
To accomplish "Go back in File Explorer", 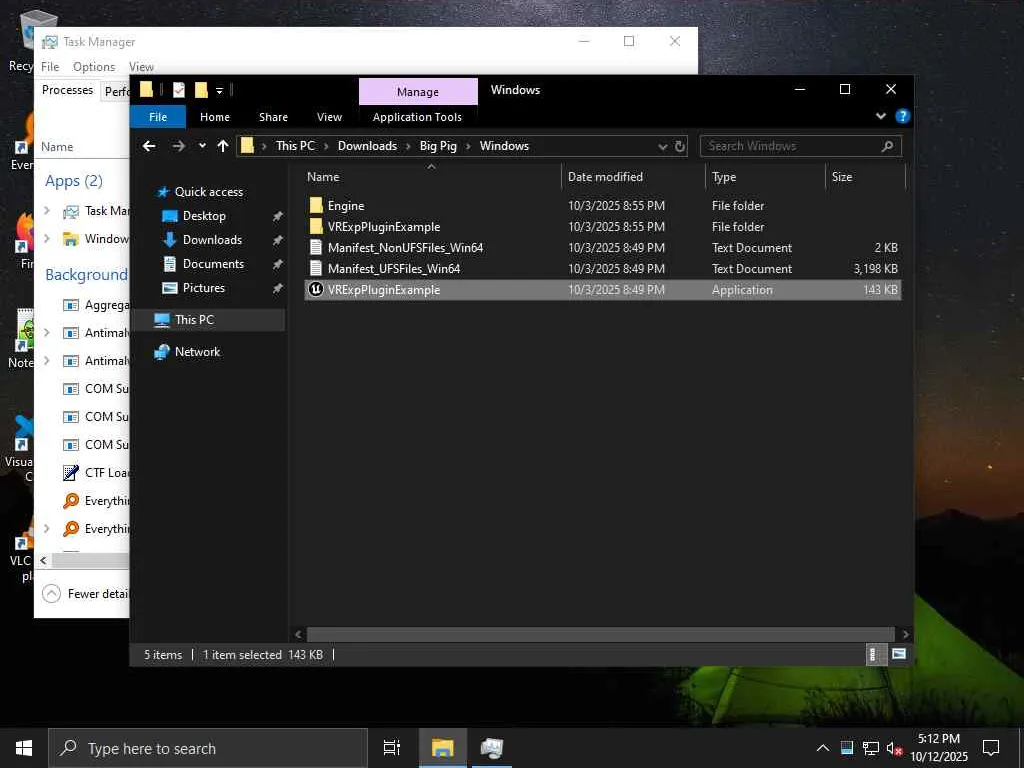I will point(149,146).
